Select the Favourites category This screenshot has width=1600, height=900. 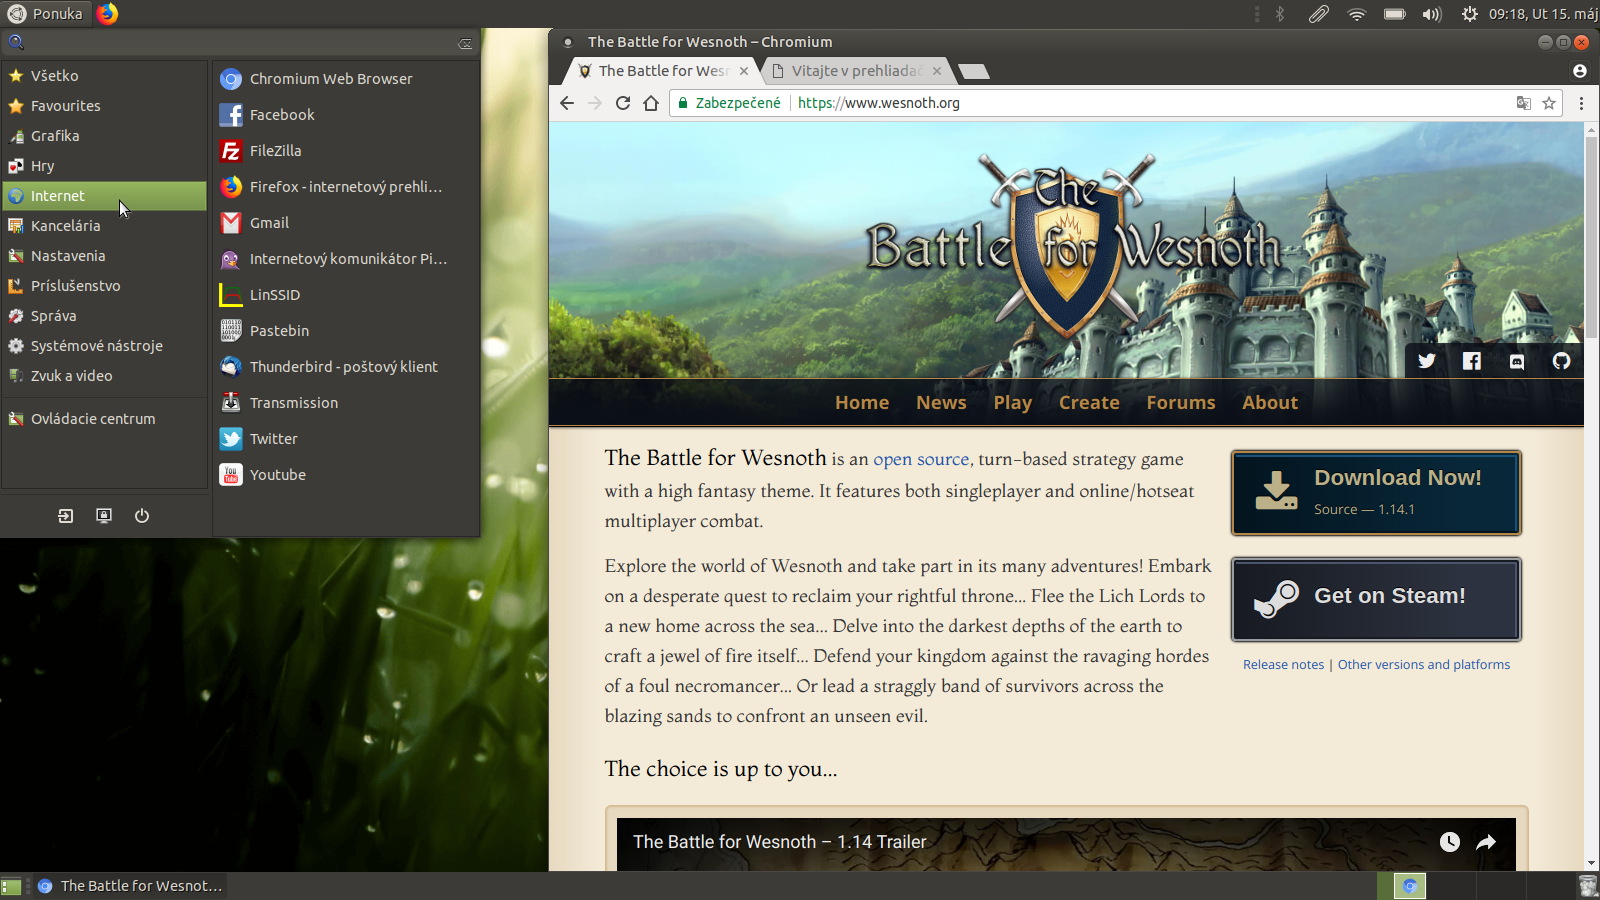(104, 106)
